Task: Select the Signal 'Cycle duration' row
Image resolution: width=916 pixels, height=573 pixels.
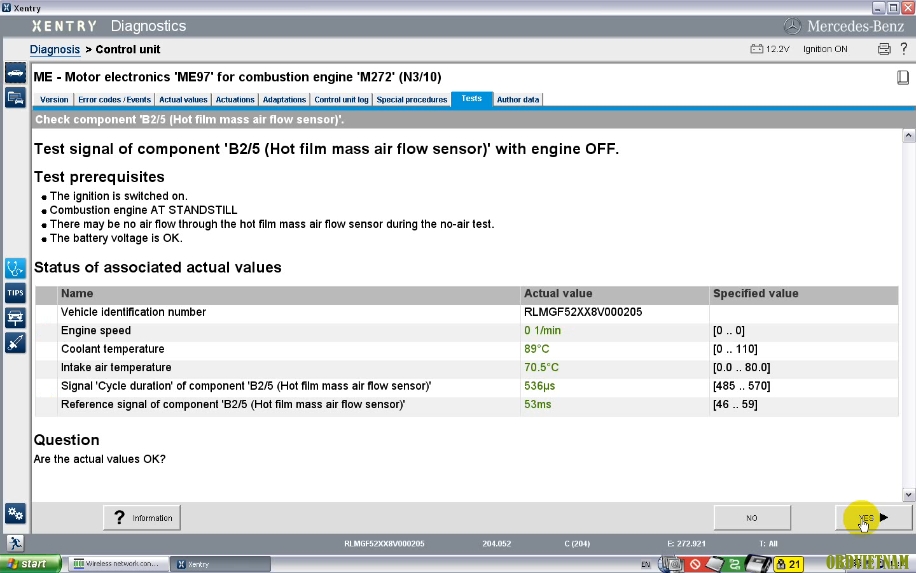Action: coord(466,386)
